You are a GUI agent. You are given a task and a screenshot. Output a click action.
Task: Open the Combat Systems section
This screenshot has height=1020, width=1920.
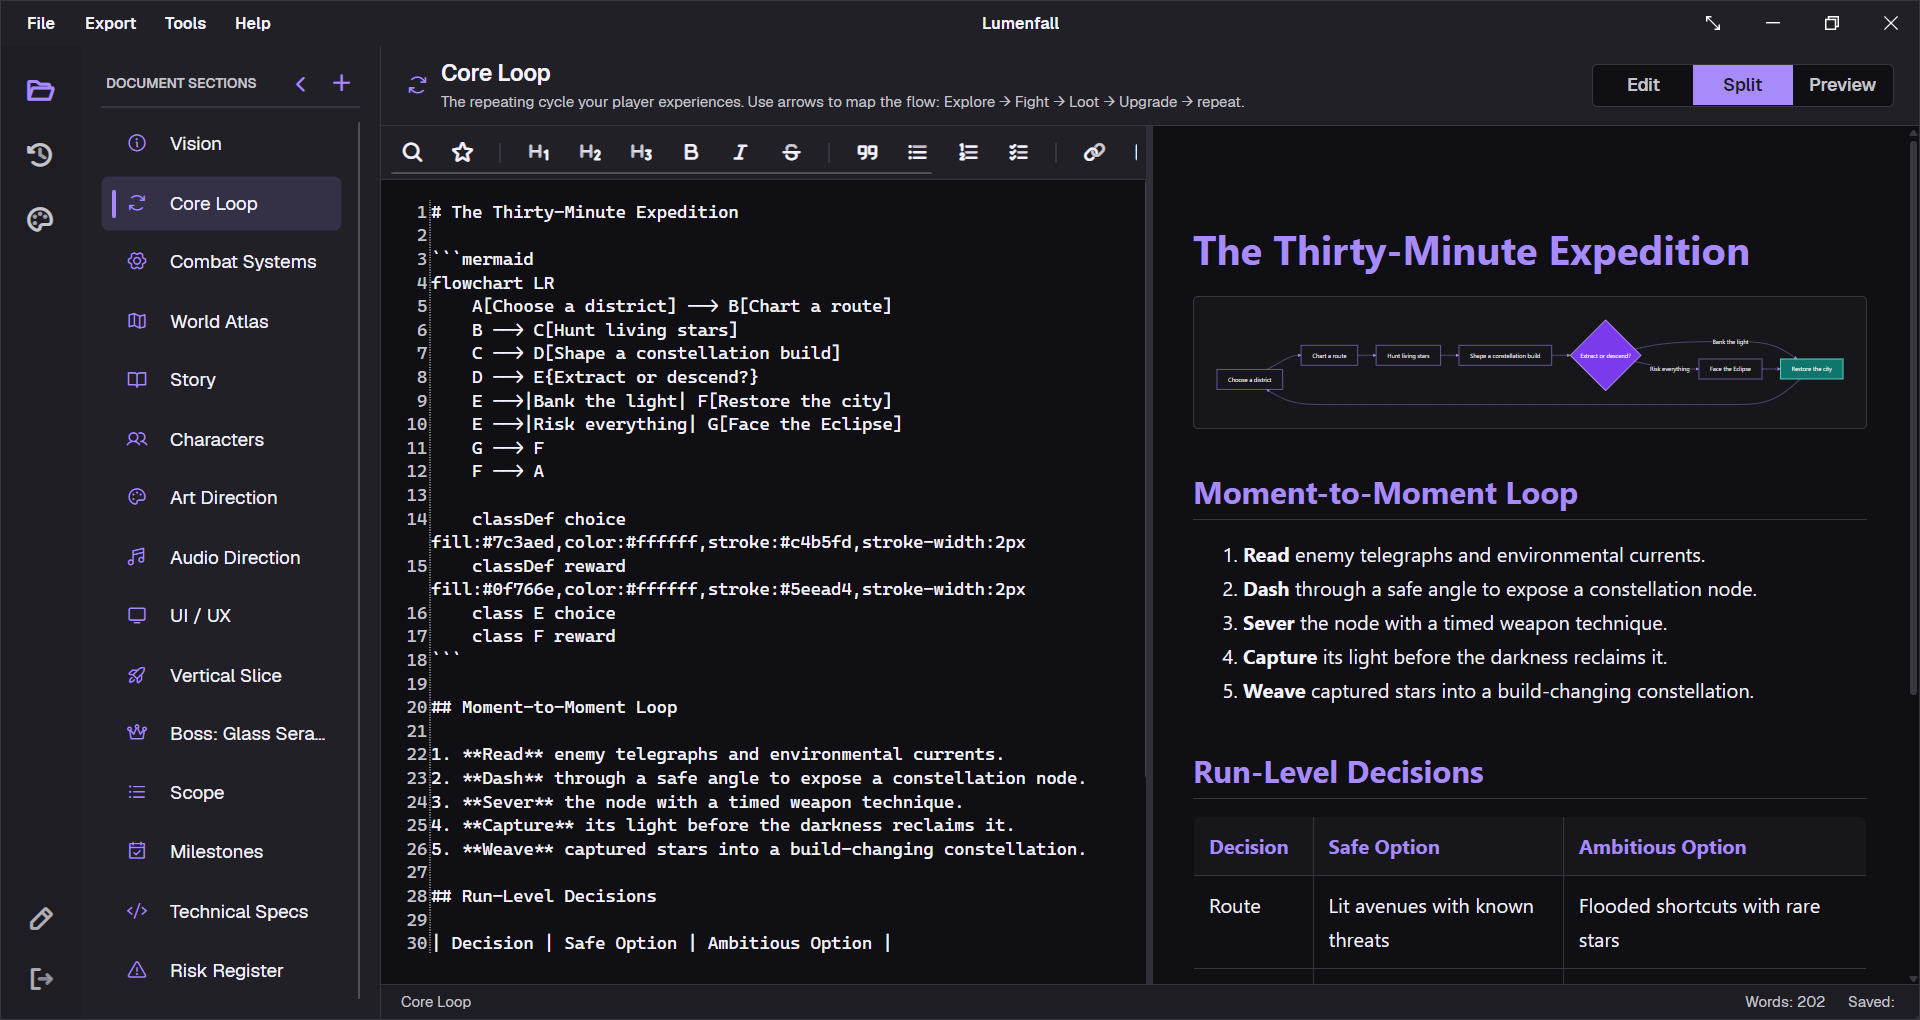(x=221, y=262)
